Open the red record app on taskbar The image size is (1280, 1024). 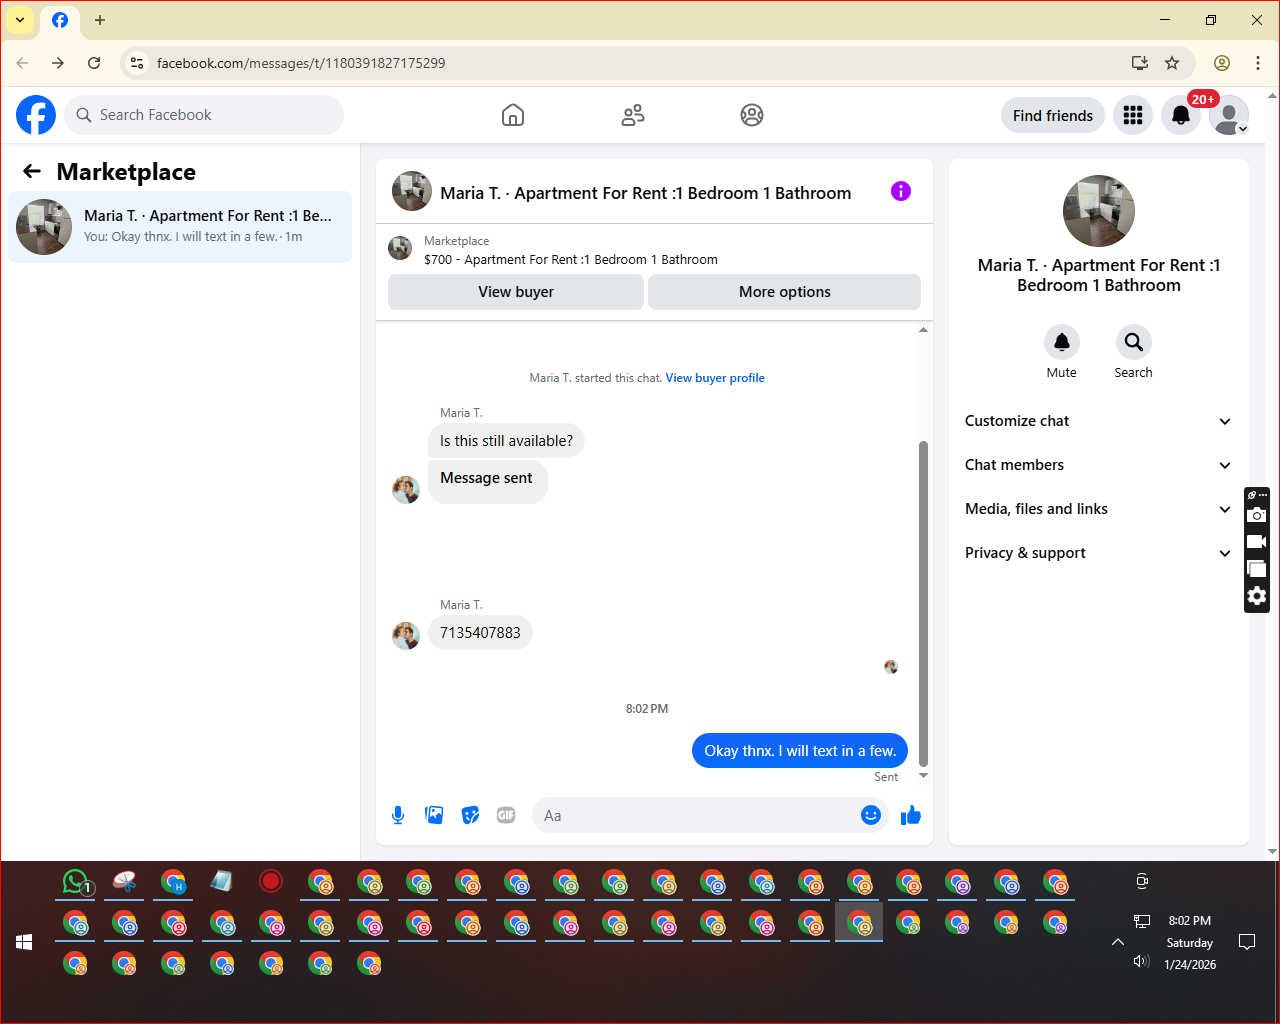[271, 881]
